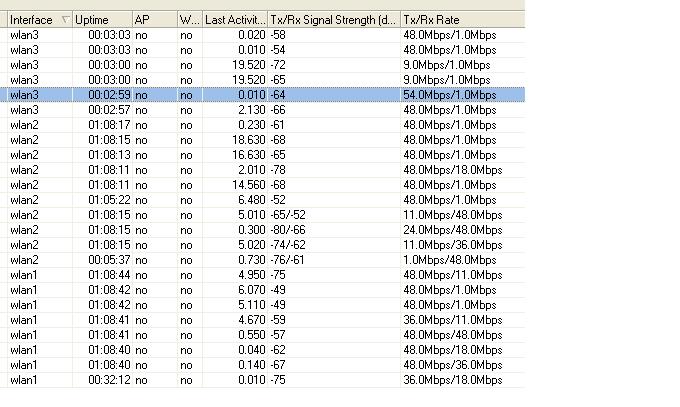680x407 pixels.
Task: Sort by Tx/Rx Signal Strength header
Action: (x=334, y=20)
